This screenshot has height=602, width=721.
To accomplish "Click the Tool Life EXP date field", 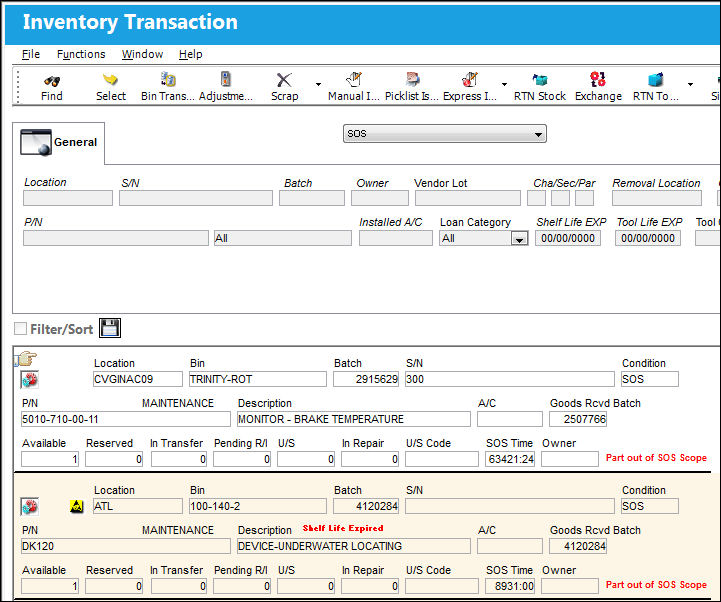I will tap(648, 238).
